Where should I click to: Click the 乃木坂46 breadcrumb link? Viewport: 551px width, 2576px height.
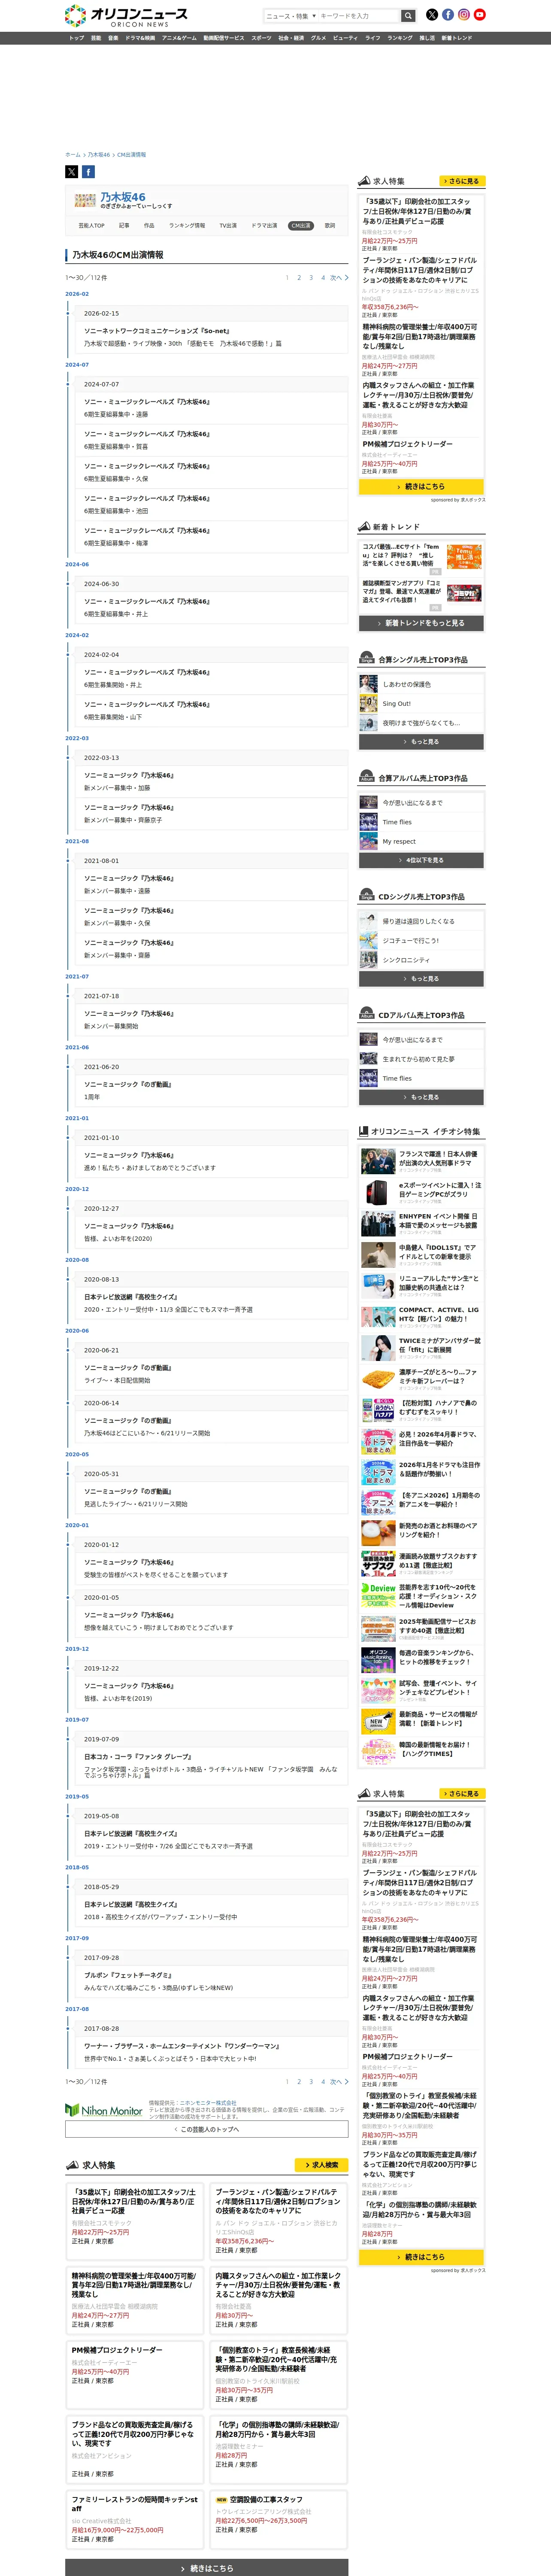[x=99, y=155]
